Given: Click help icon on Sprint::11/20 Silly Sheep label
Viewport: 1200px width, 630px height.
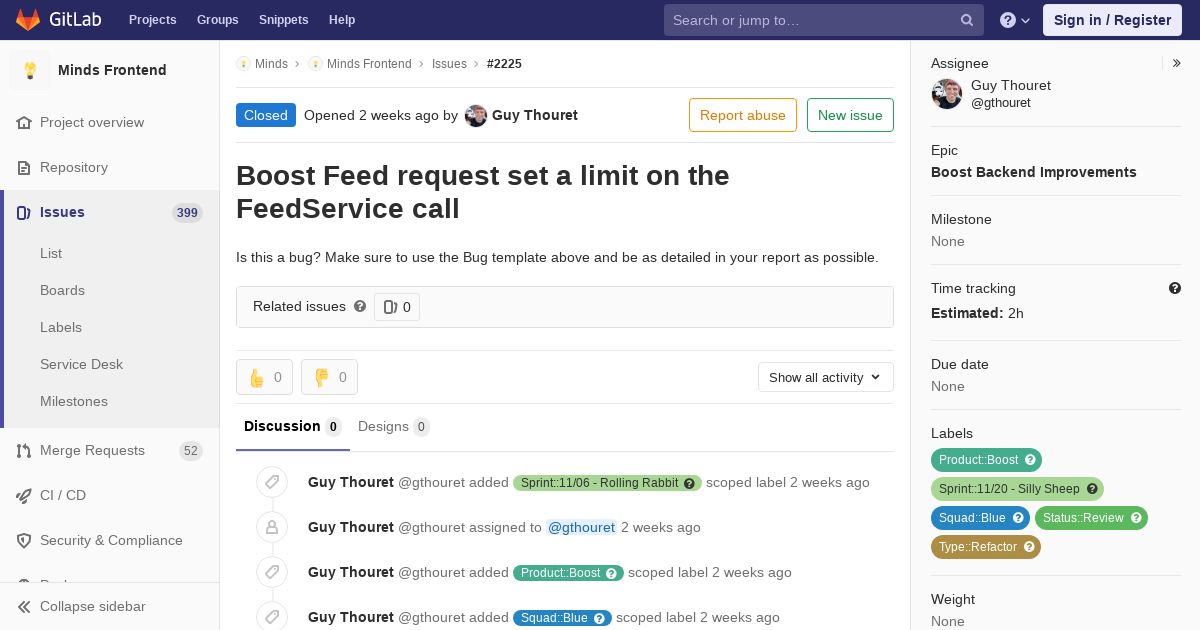Looking at the screenshot, I should click(1092, 489).
